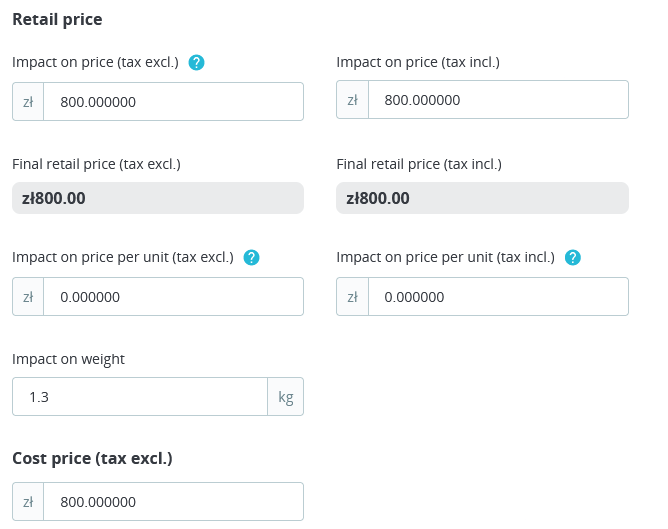Click the Cost price (tax excl.) heading
The width and height of the screenshot is (668, 529).
(92, 459)
